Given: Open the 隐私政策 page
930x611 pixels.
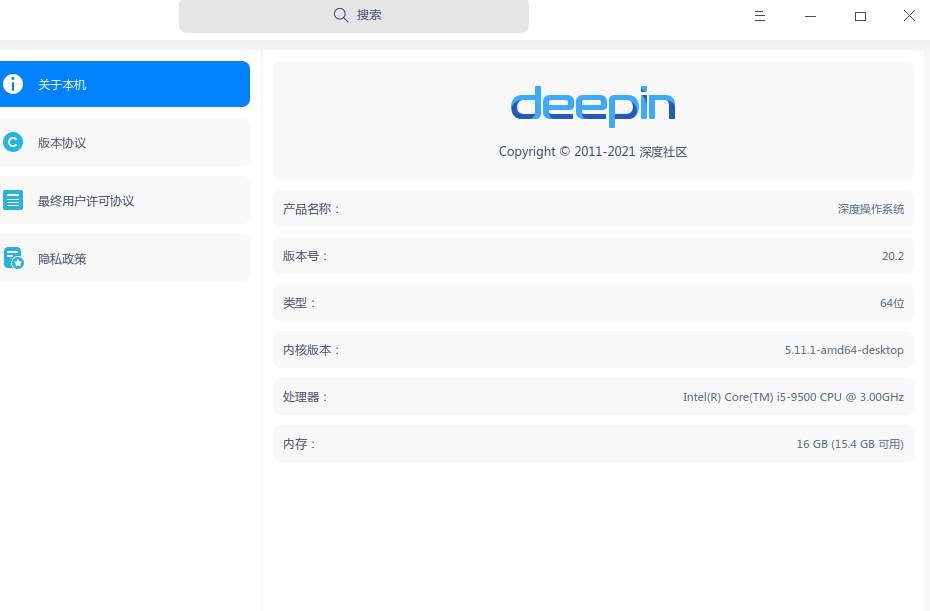Looking at the screenshot, I should (x=125, y=259).
